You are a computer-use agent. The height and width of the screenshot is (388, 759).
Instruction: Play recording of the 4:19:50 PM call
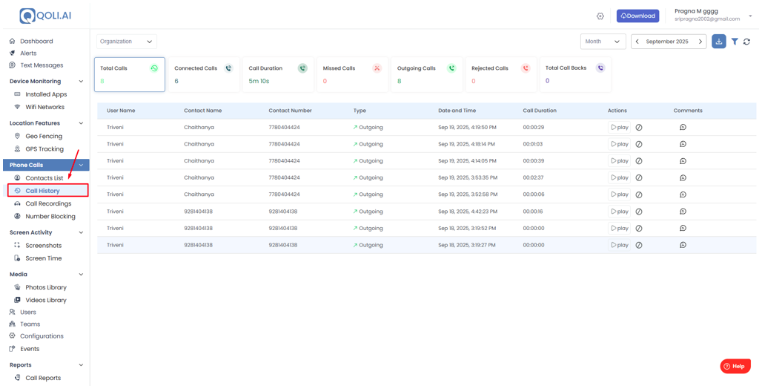(x=620, y=127)
